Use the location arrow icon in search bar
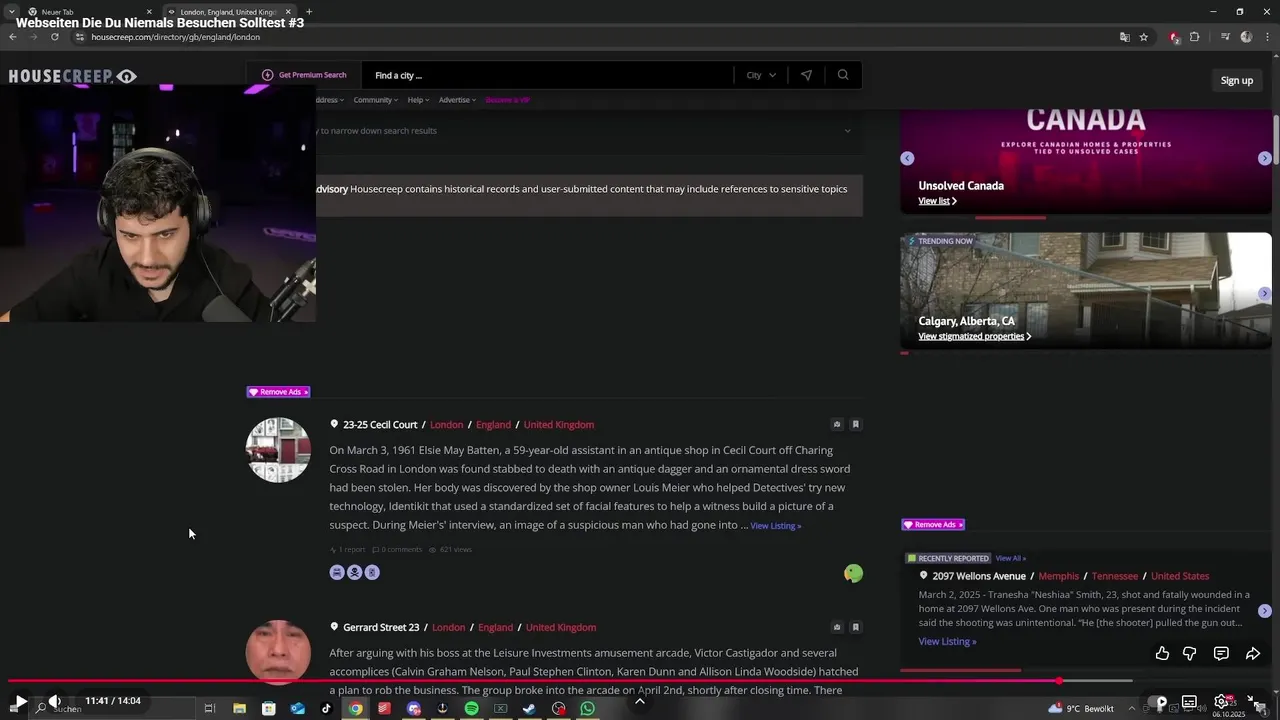The width and height of the screenshot is (1280, 720). point(806,75)
